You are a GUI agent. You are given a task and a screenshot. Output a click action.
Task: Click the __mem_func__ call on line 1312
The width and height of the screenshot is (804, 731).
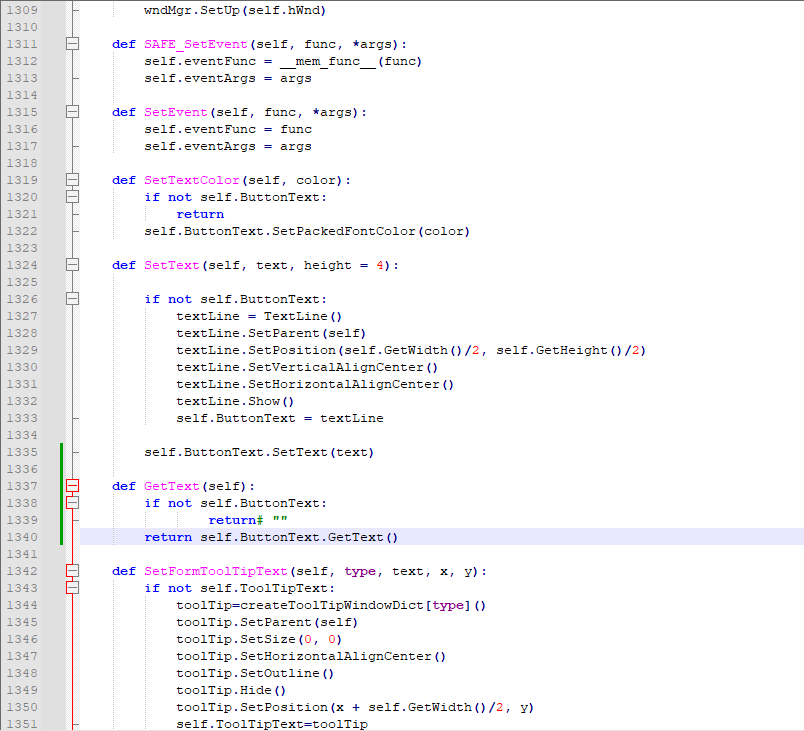(x=328, y=62)
